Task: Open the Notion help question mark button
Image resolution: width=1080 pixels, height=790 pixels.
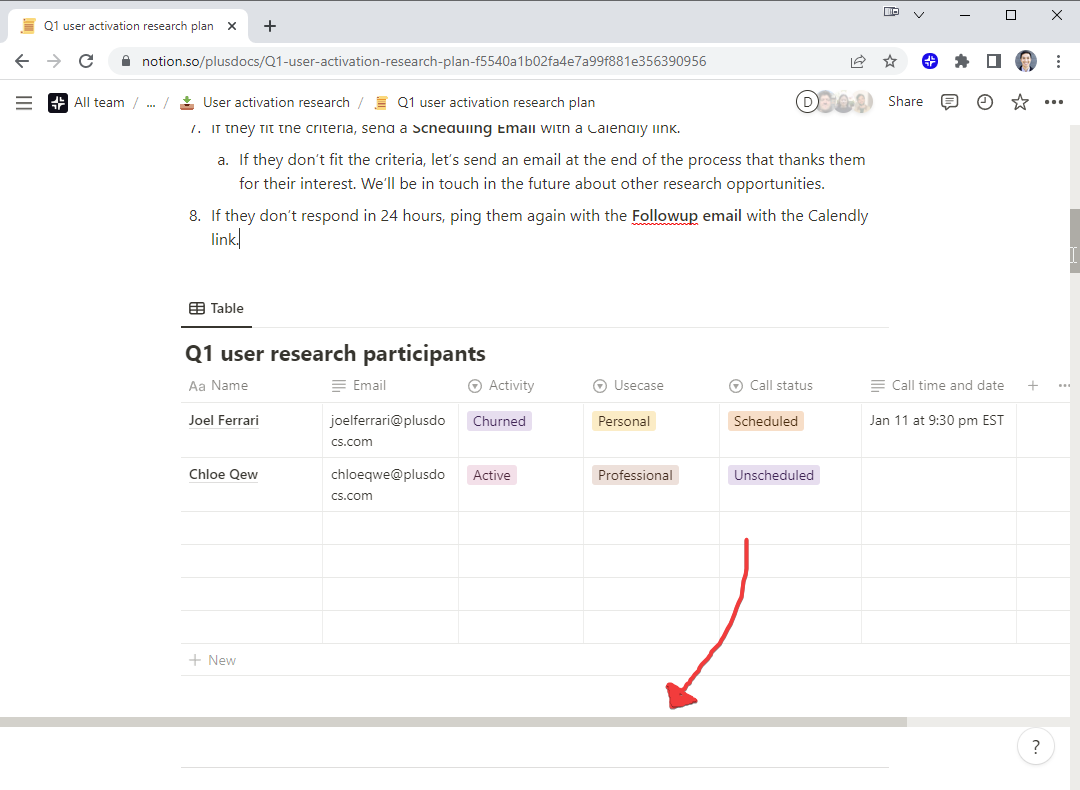Action: click(1035, 746)
